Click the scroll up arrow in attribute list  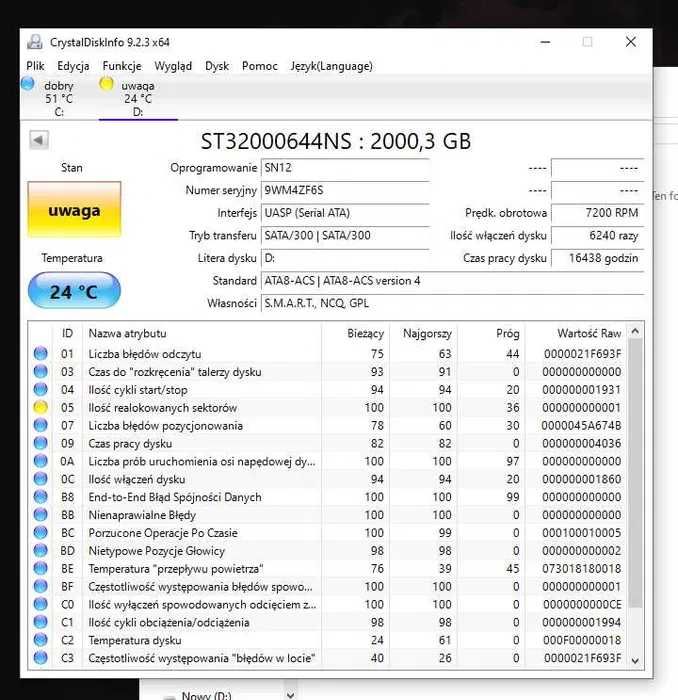(635, 331)
